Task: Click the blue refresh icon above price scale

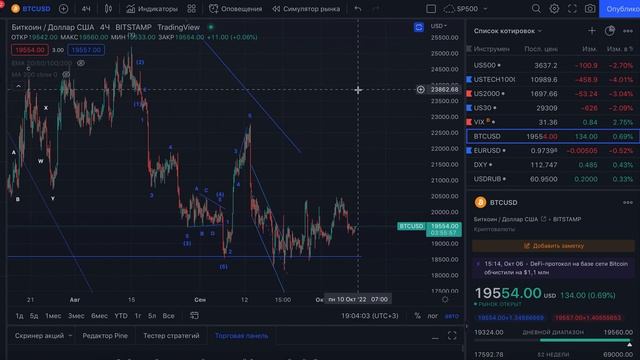Action: (x=419, y=27)
